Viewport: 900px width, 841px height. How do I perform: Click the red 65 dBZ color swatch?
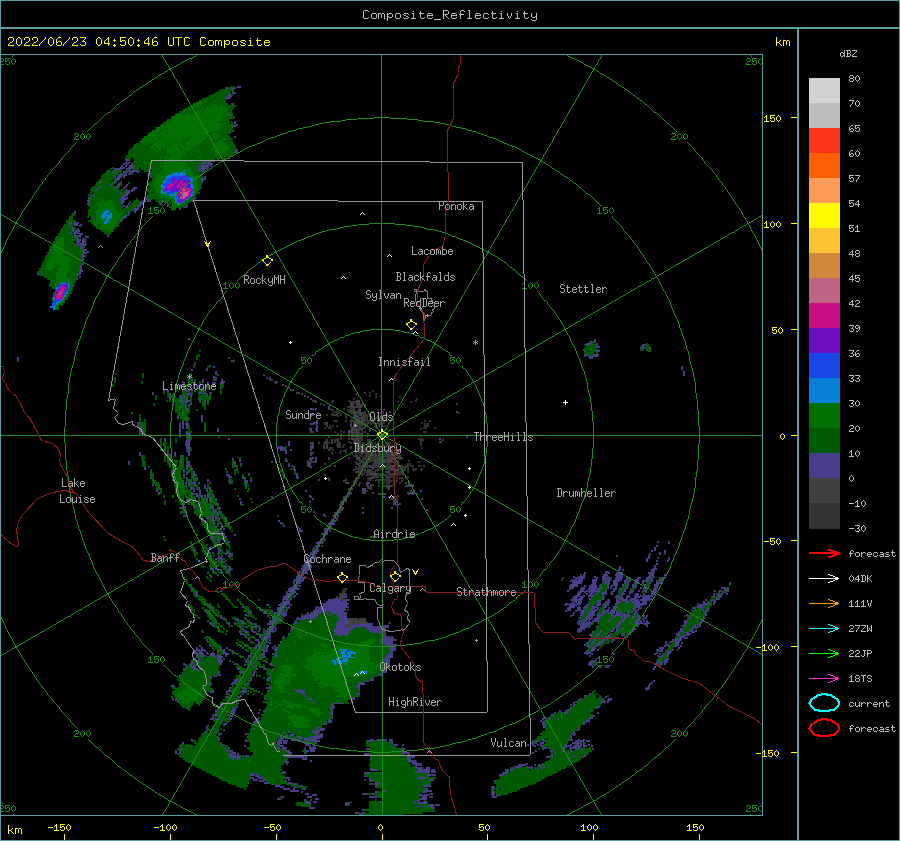tap(824, 140)
